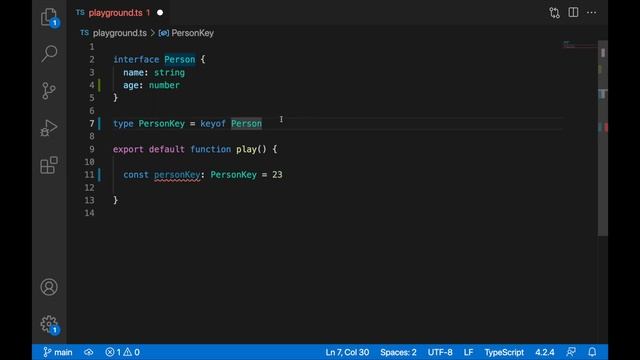Click line number 7 in the gutter

pyautogui.click(x=92, y=123)
